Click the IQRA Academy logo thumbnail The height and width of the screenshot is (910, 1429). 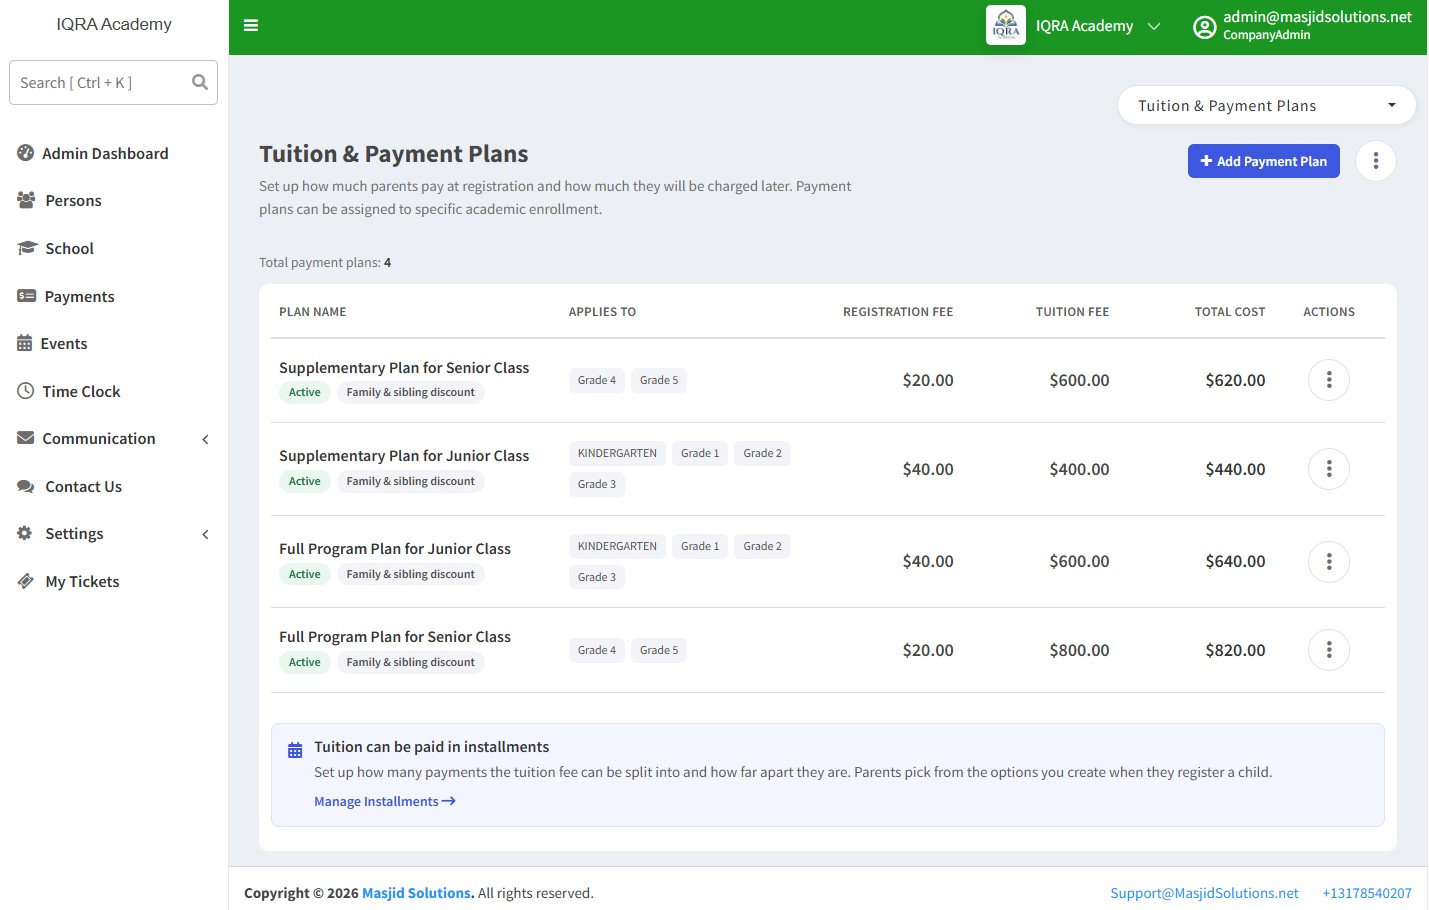1006,26
